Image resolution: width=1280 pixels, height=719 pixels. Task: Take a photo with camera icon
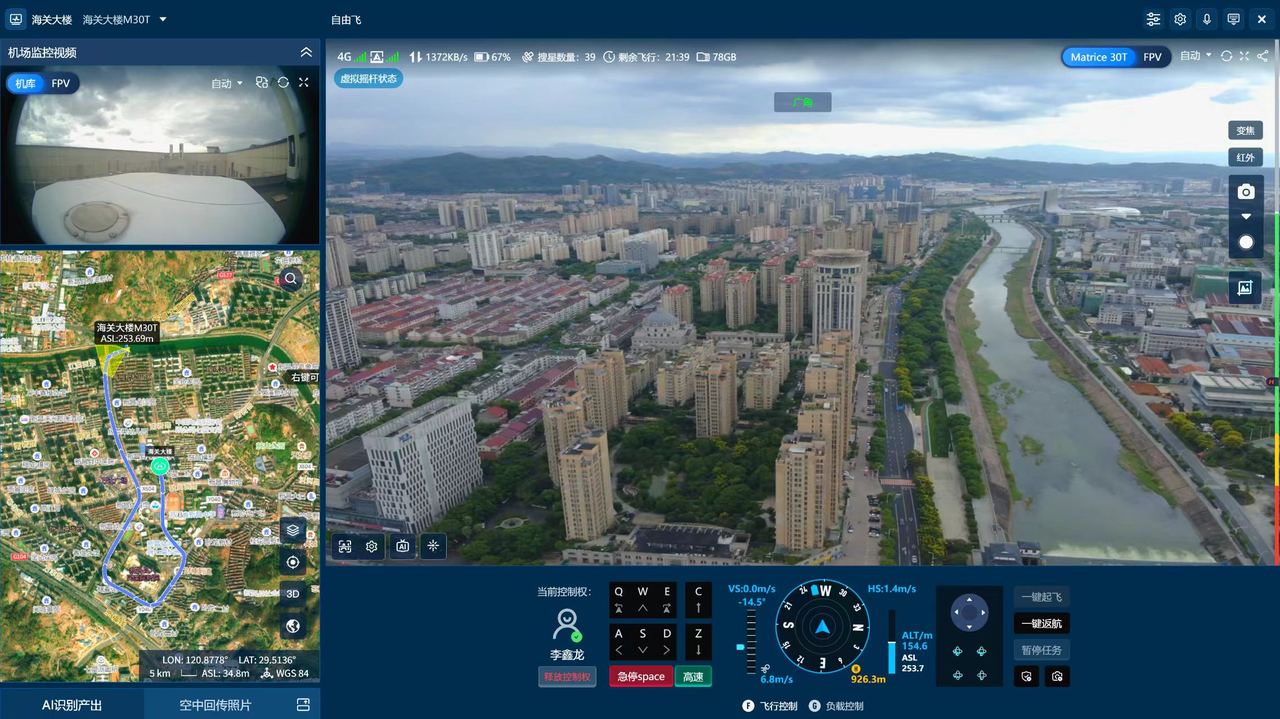pyautogui.click(x=1246, y=192)
